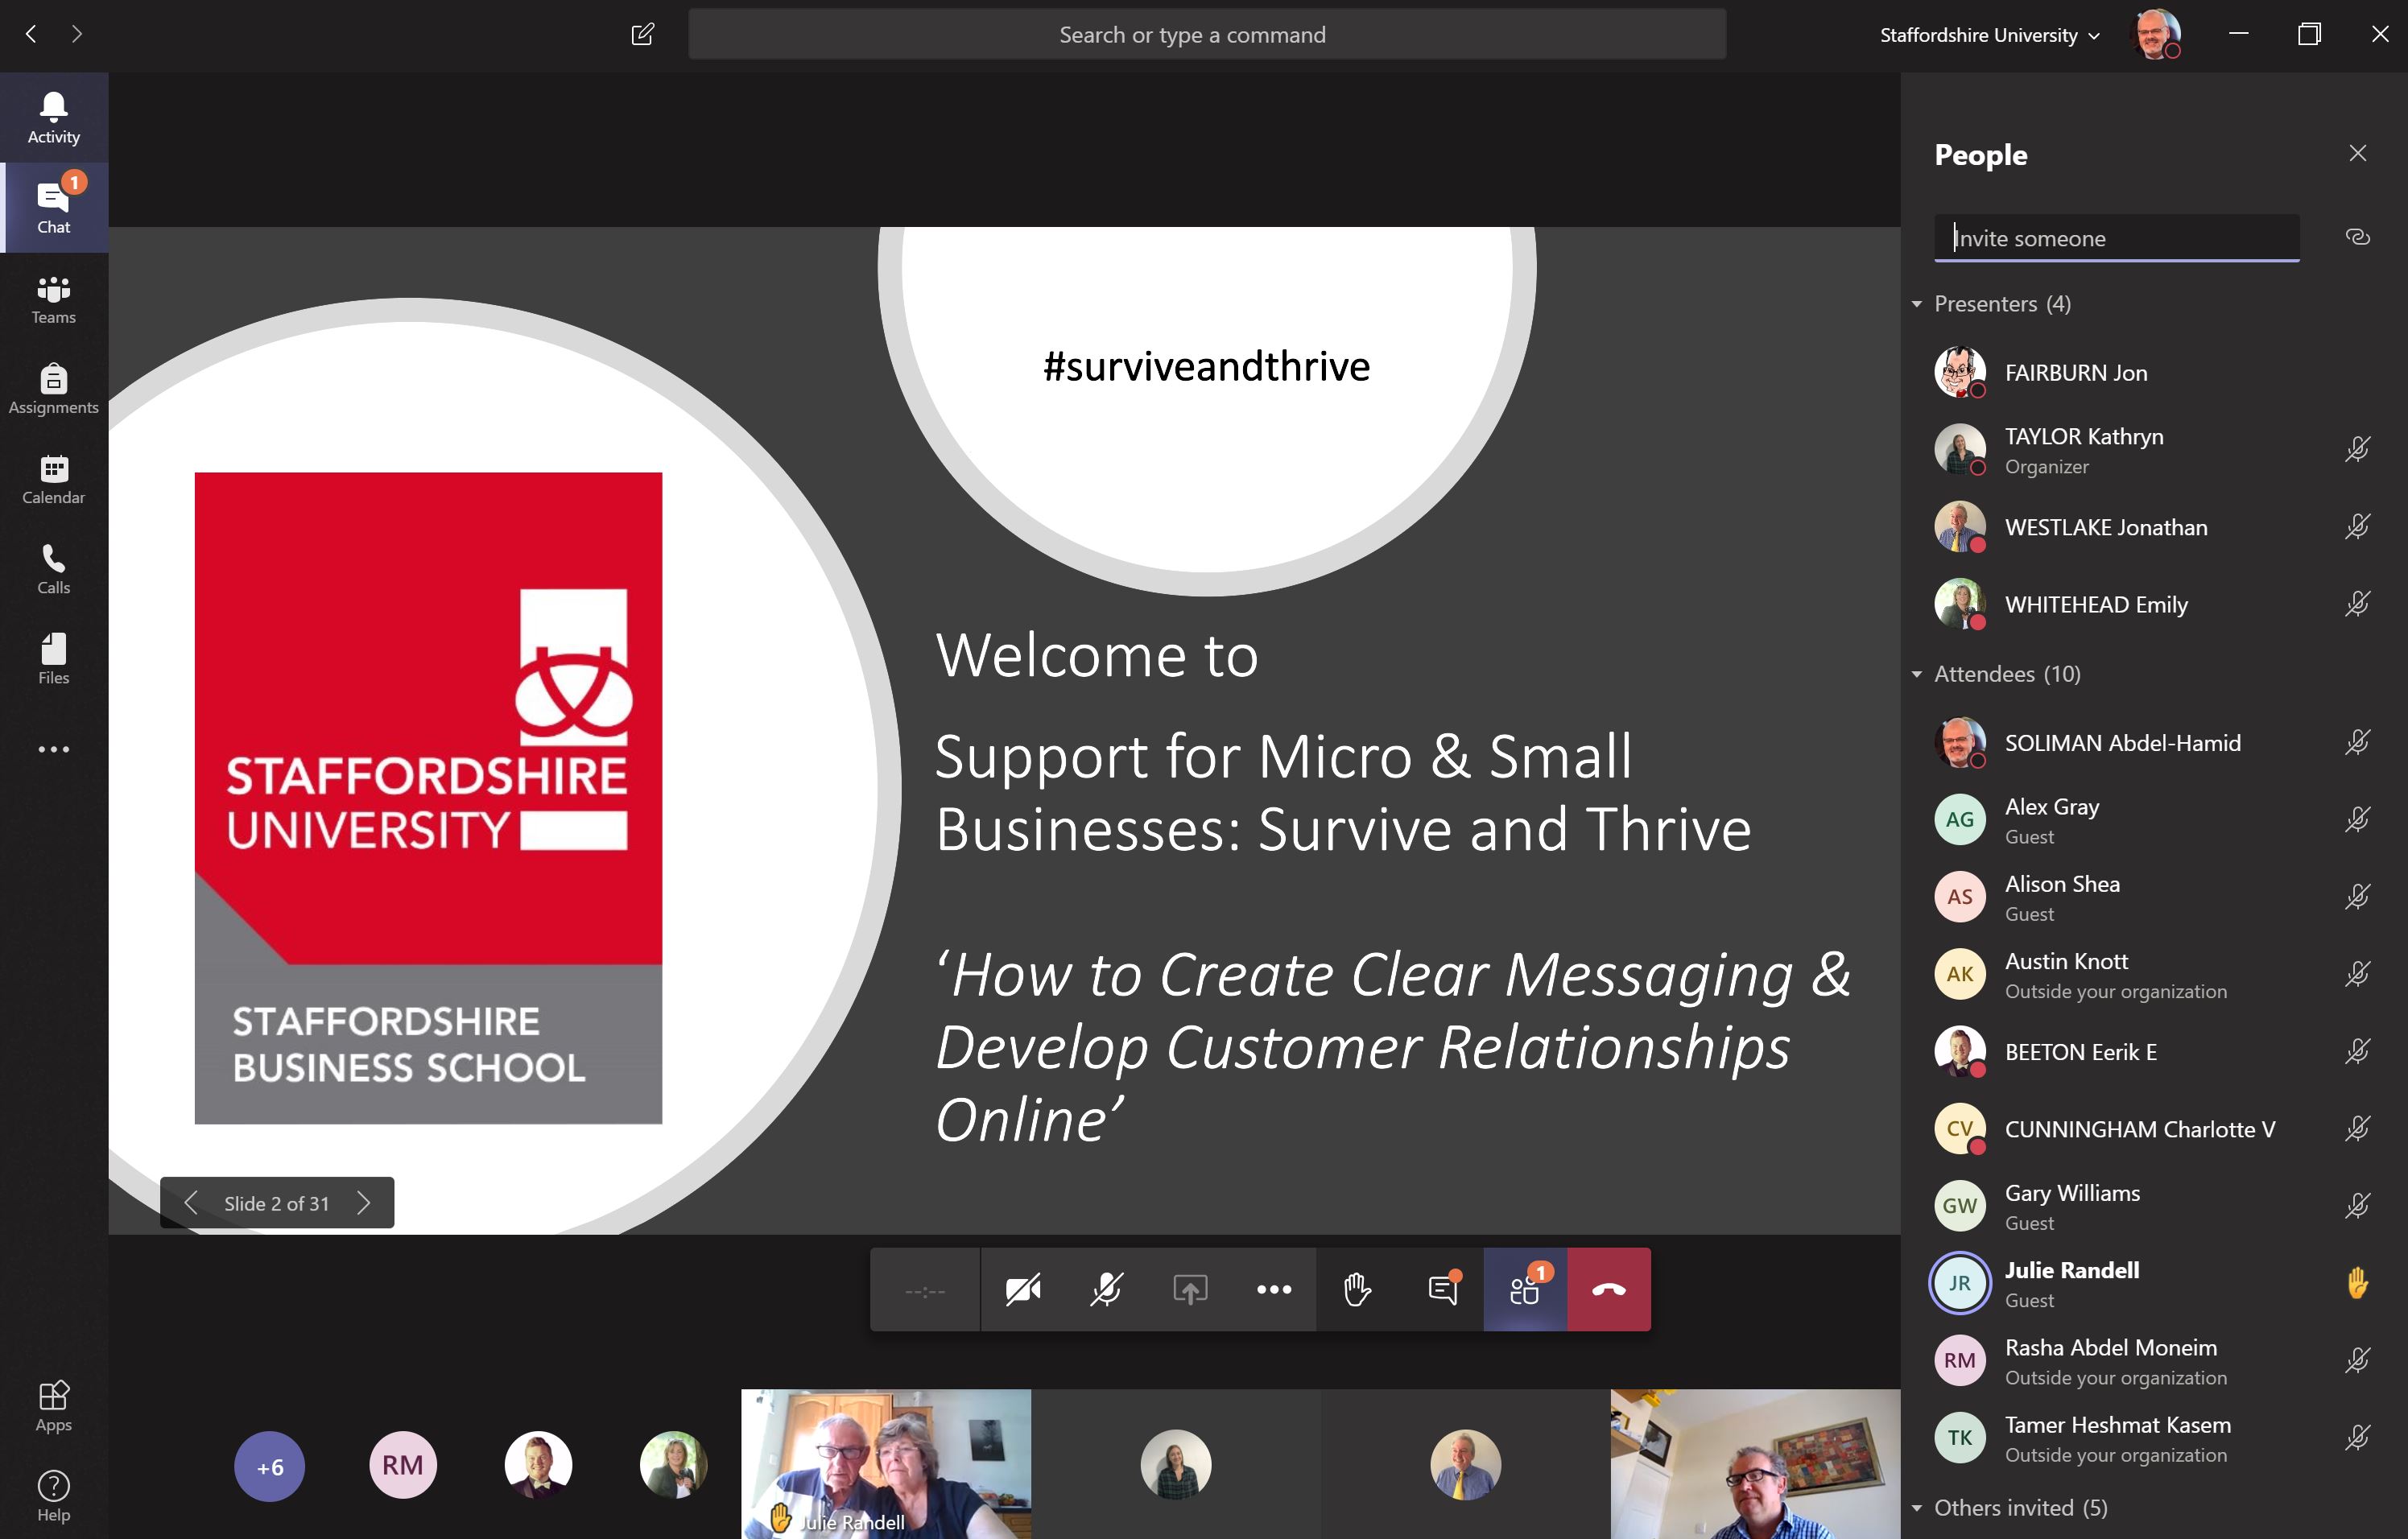Image resolution: width=2408 pixels, height=1539 pixels.
Task: Collapse the Attendees group
Action: point(1917,674)
